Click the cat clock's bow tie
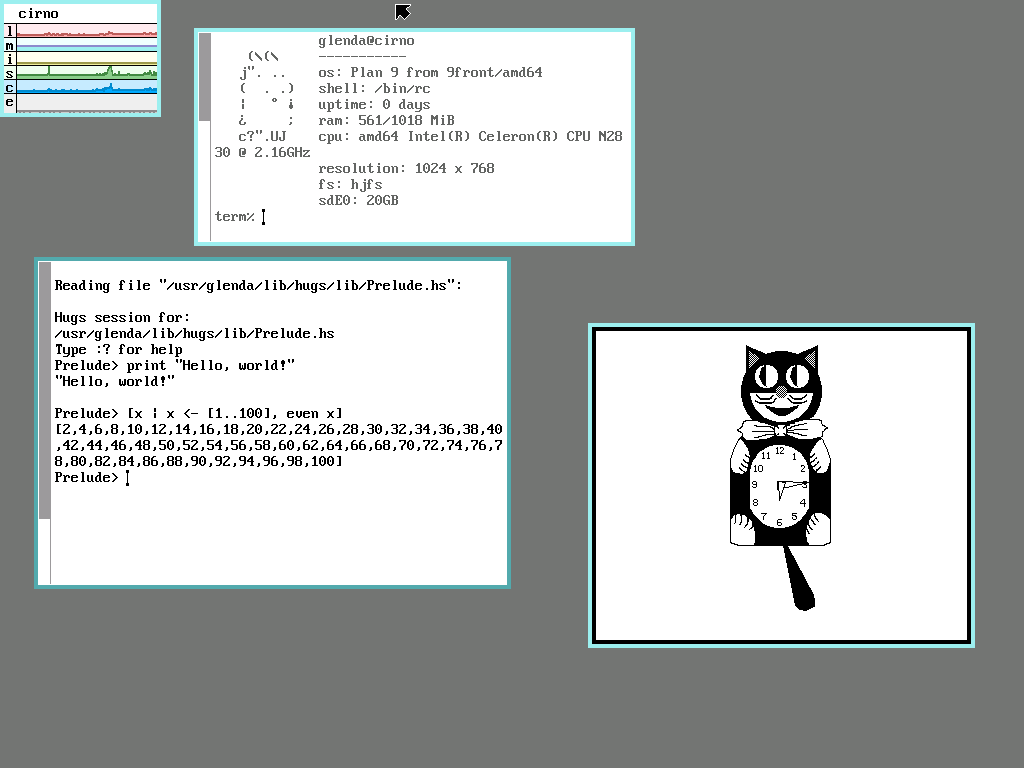 [779, 431]
